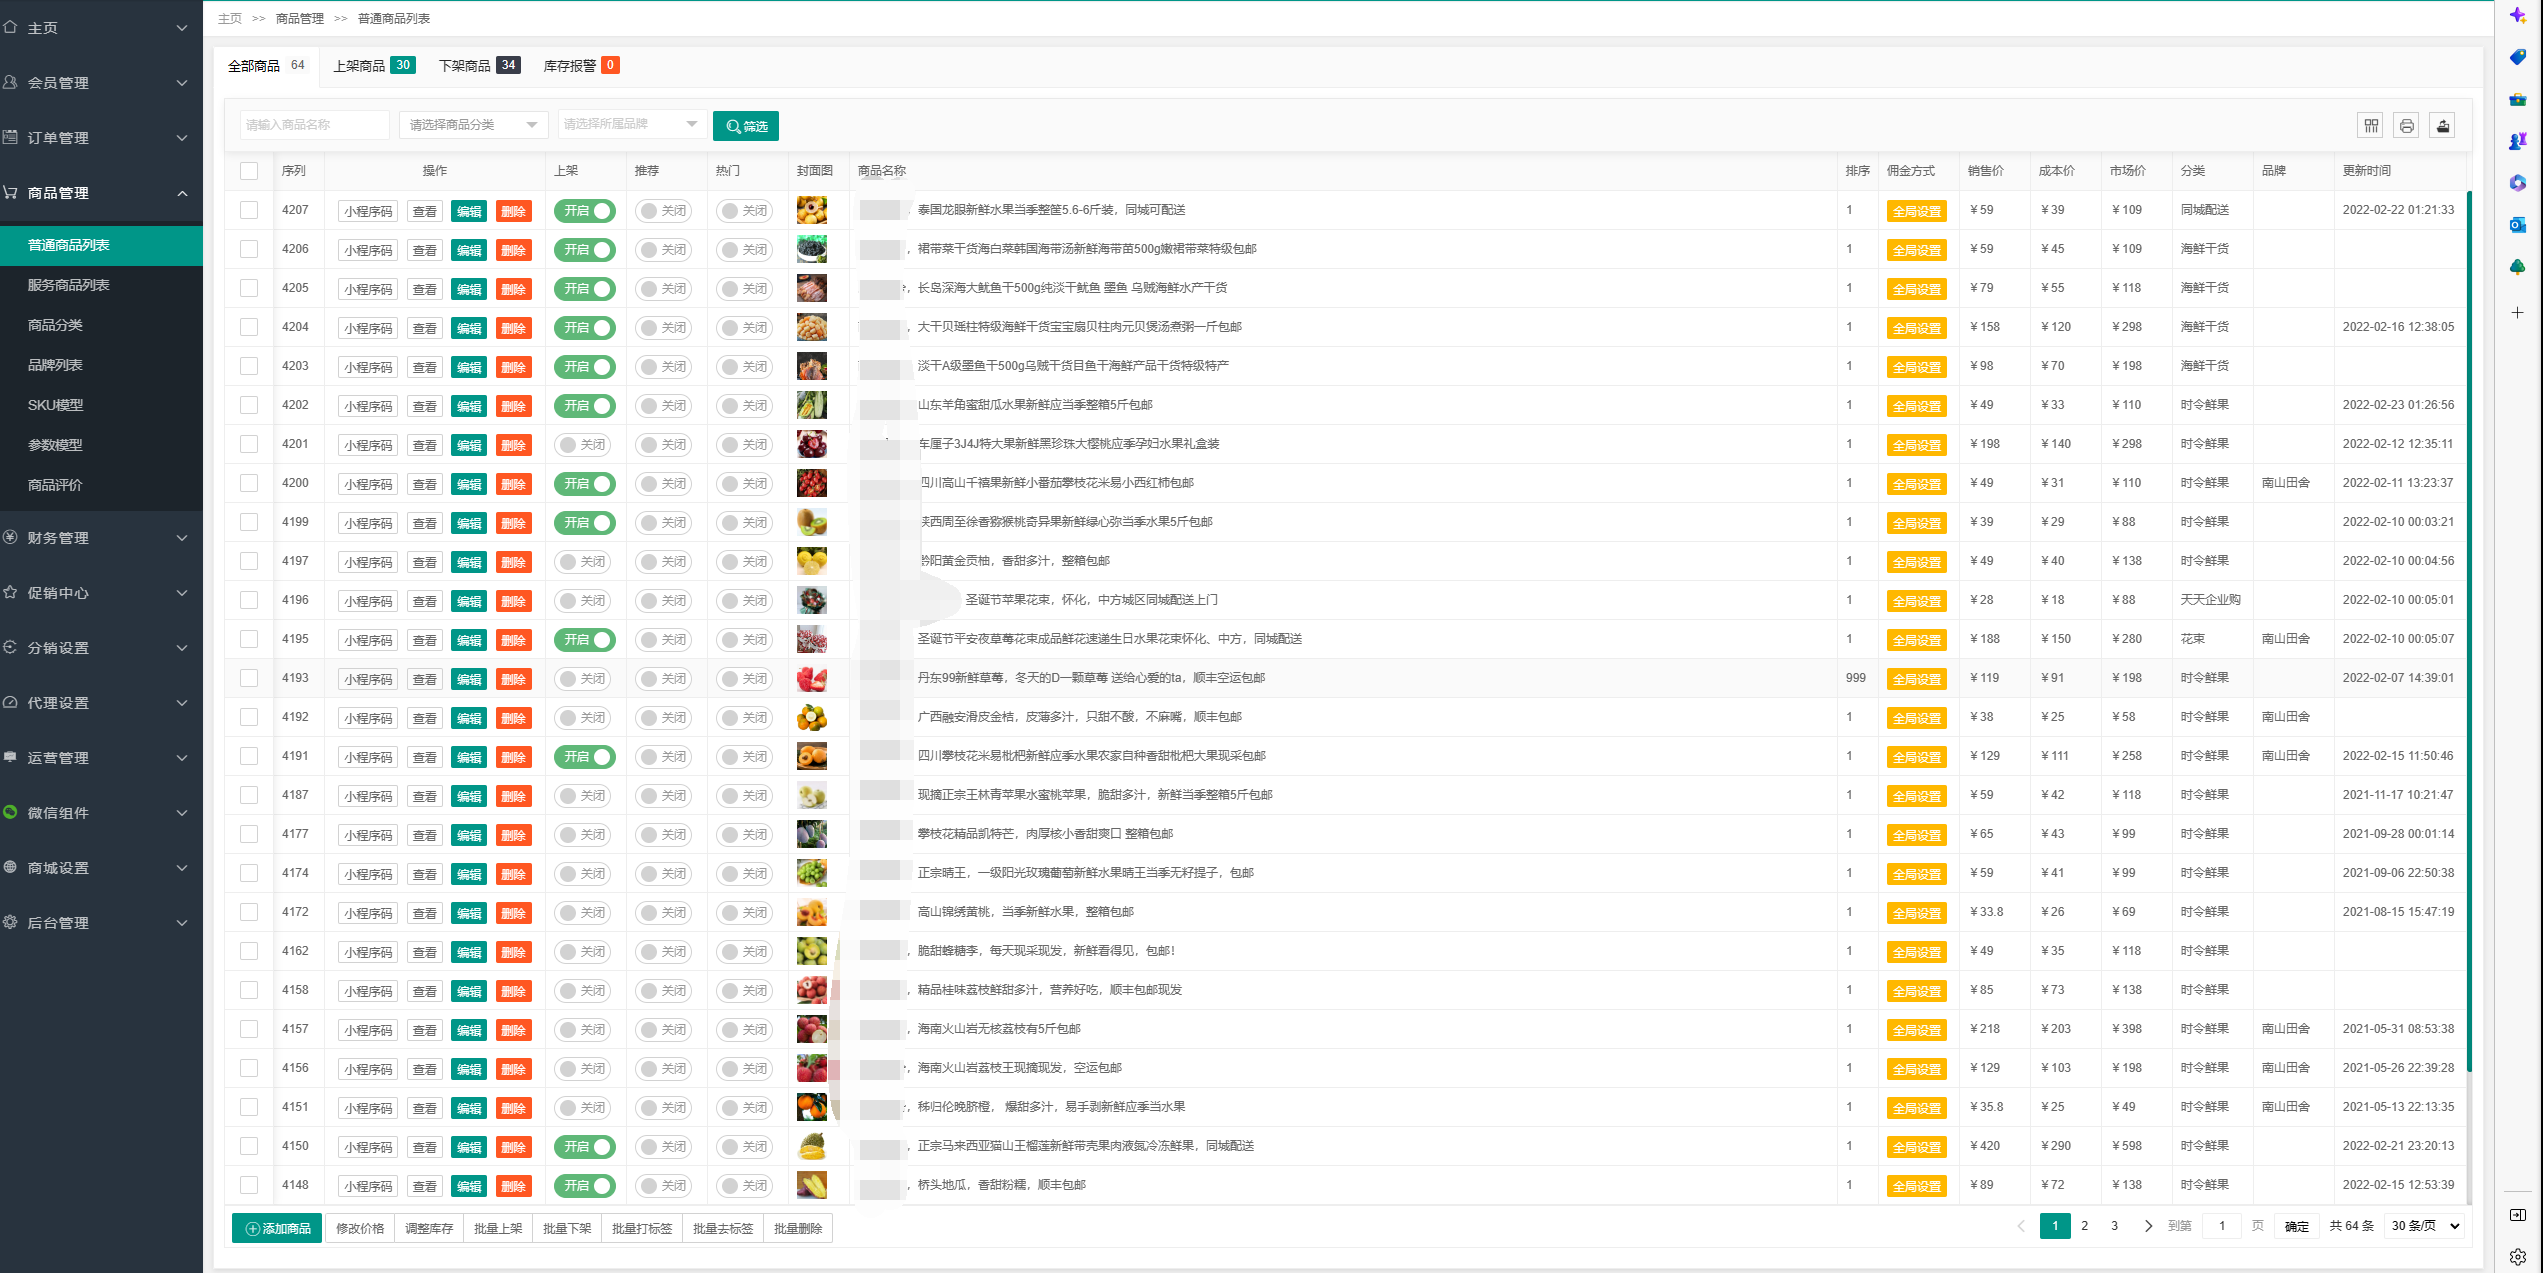
Task: Enable 推荐 switch for product 4195
Action: click(664, 640)
